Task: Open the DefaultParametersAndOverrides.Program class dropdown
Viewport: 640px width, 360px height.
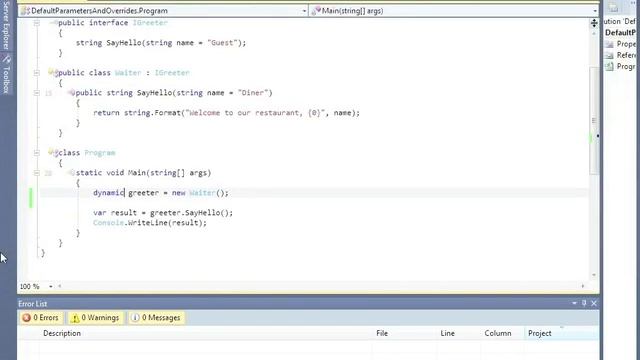Action: pos(304,11)
